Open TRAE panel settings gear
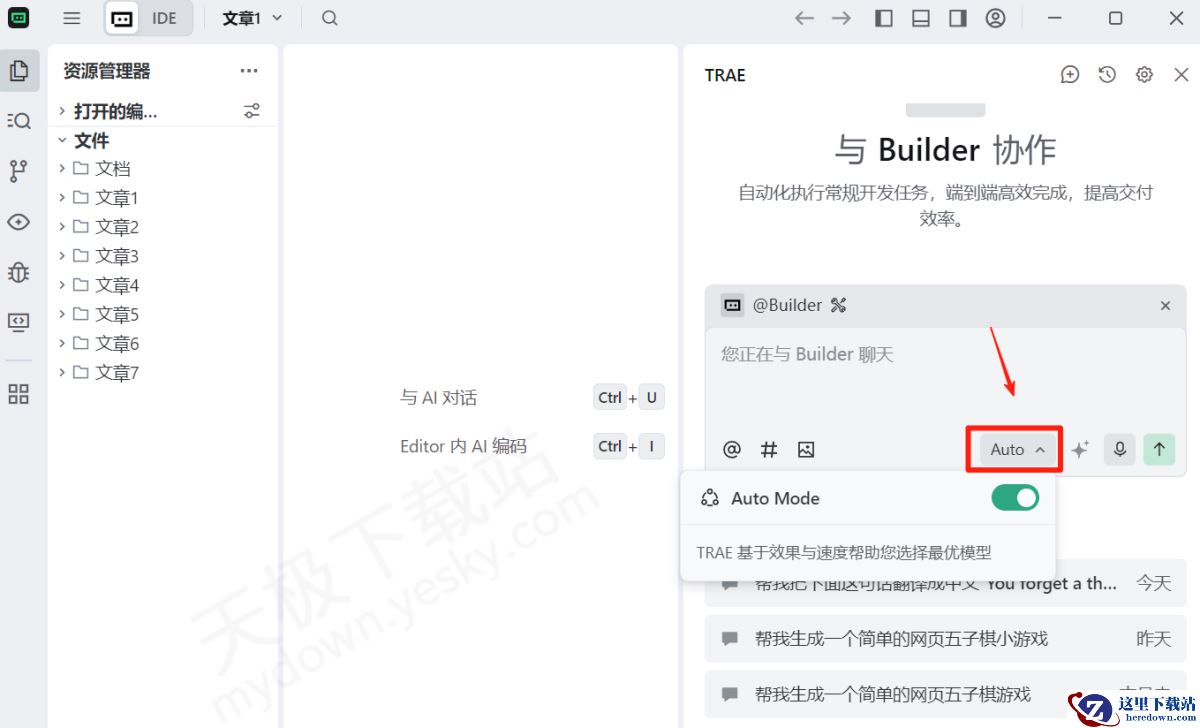 pos(1144,75)
